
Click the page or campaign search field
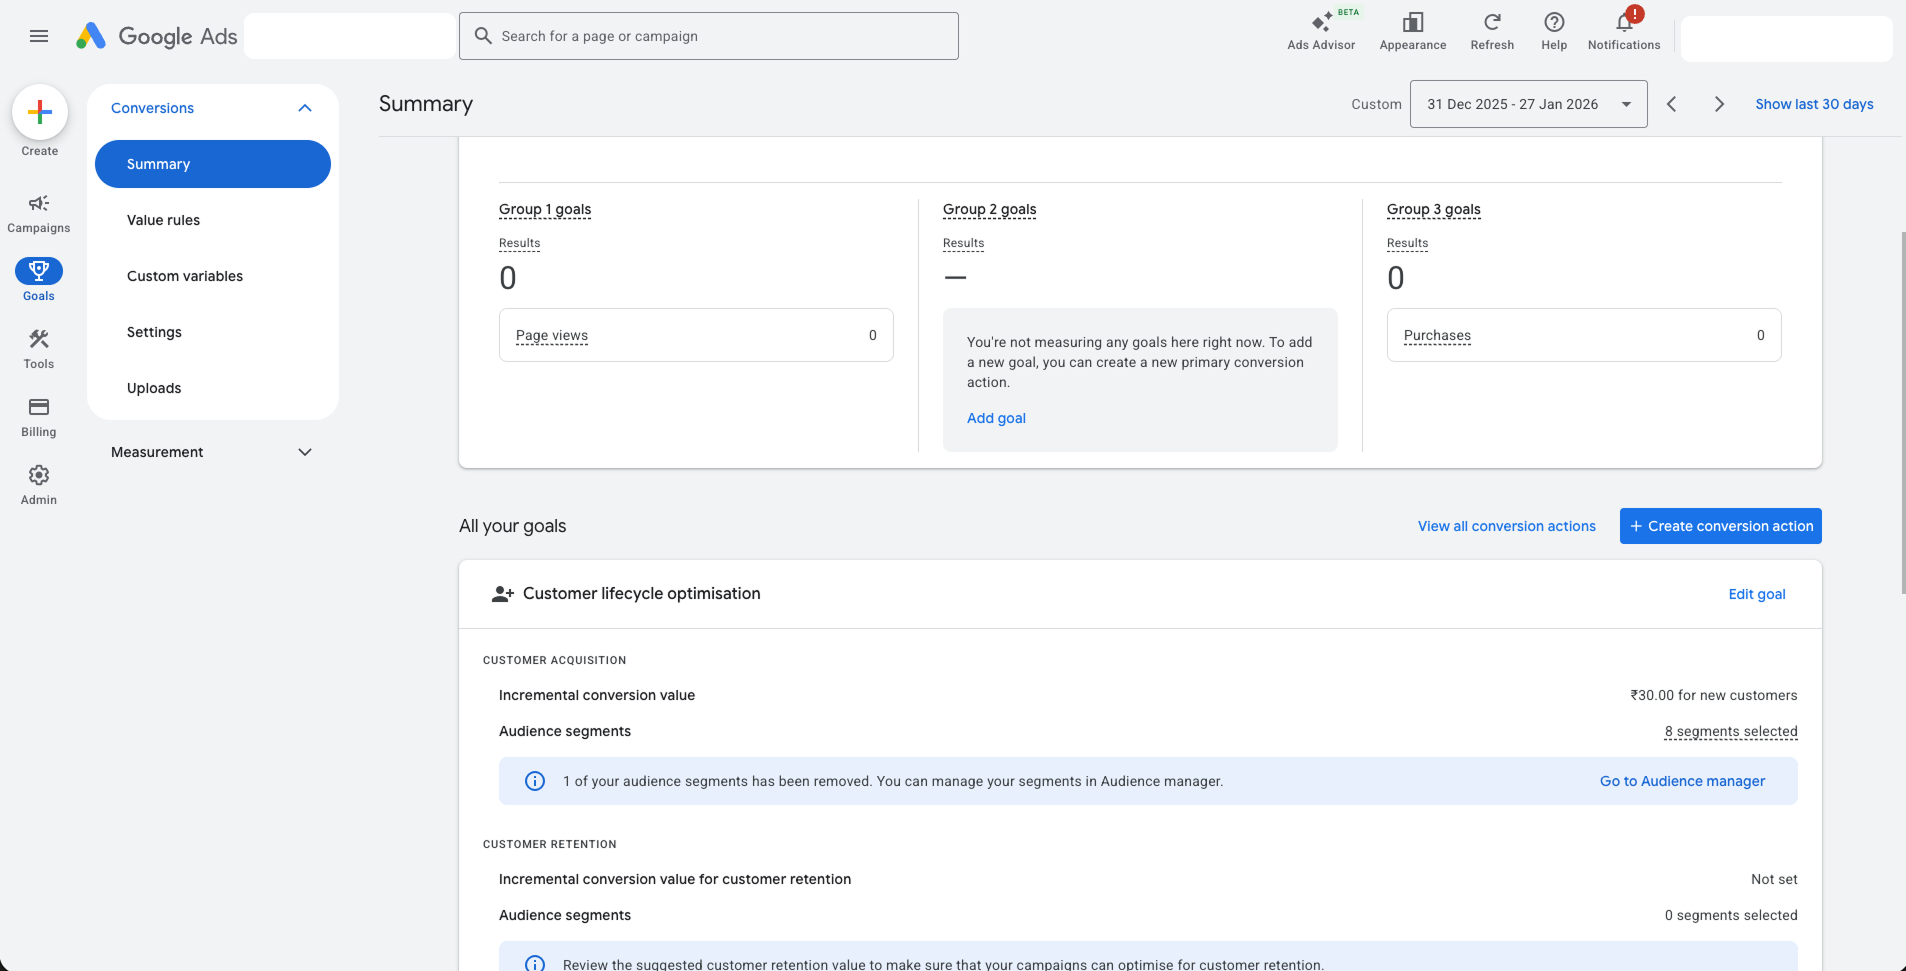coord(708,36)
